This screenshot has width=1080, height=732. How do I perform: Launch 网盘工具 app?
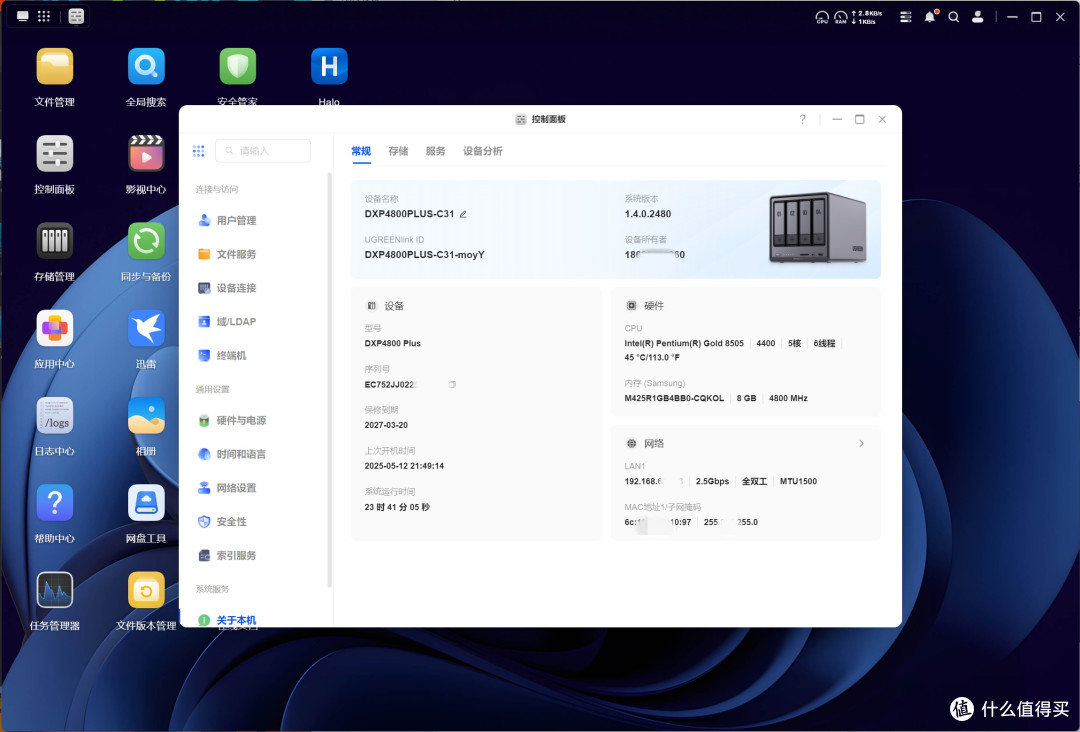146,503
